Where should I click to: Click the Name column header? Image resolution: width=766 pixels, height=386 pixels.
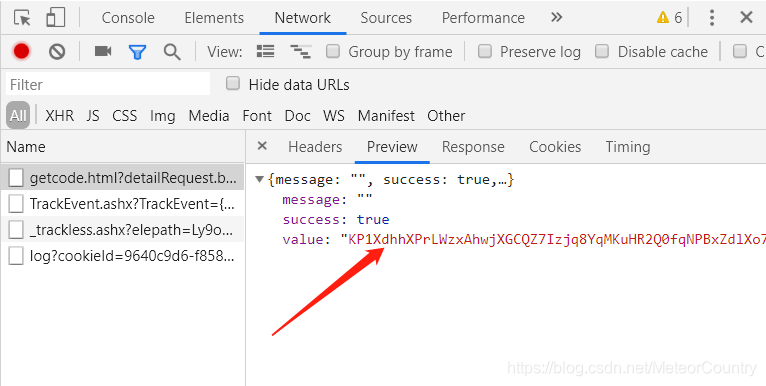point(122,147)
